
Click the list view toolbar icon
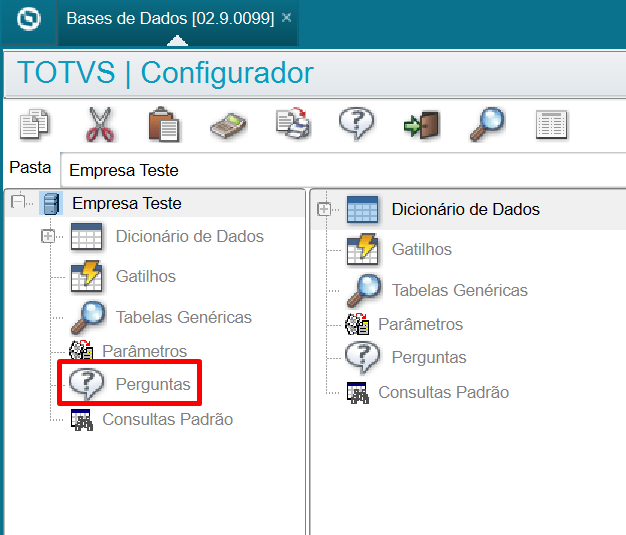click(x=551, y=125)
